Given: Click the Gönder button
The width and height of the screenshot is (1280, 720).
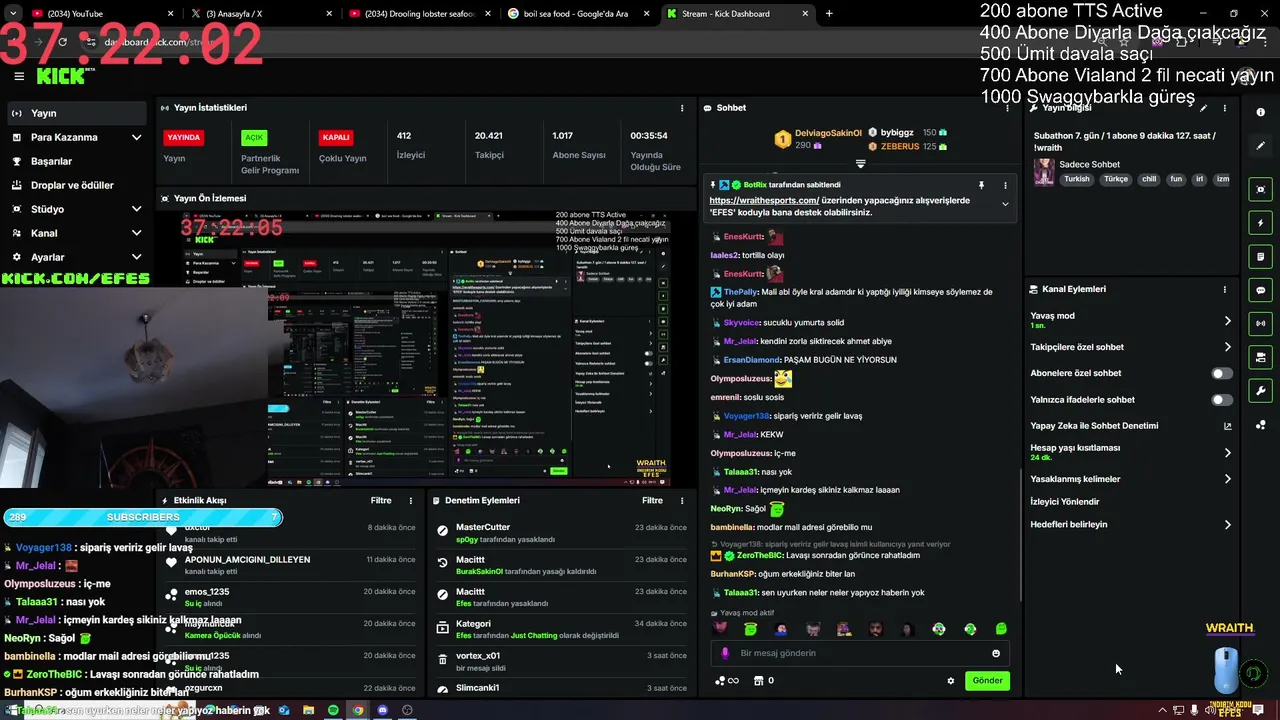Looking at the screenshot, I should 987,680.
